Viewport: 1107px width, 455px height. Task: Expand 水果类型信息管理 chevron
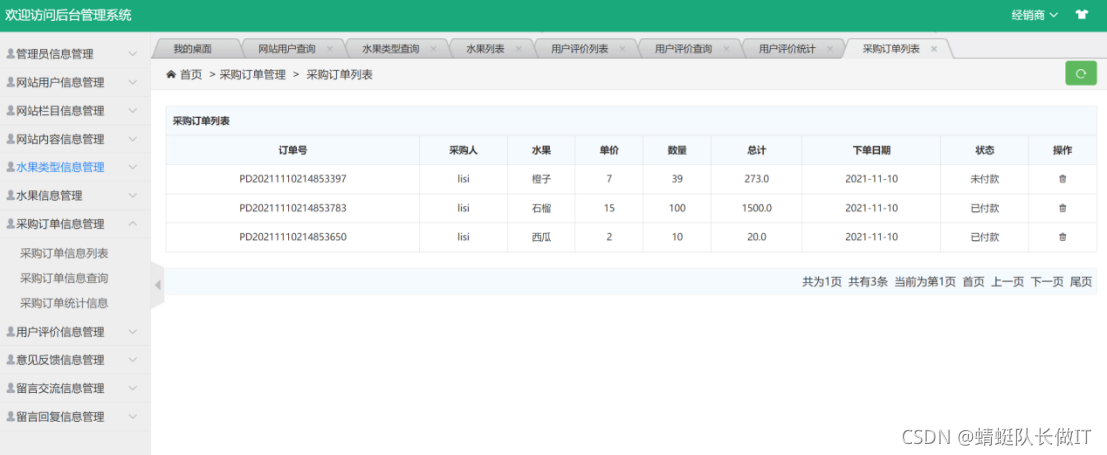pos(133,167)
